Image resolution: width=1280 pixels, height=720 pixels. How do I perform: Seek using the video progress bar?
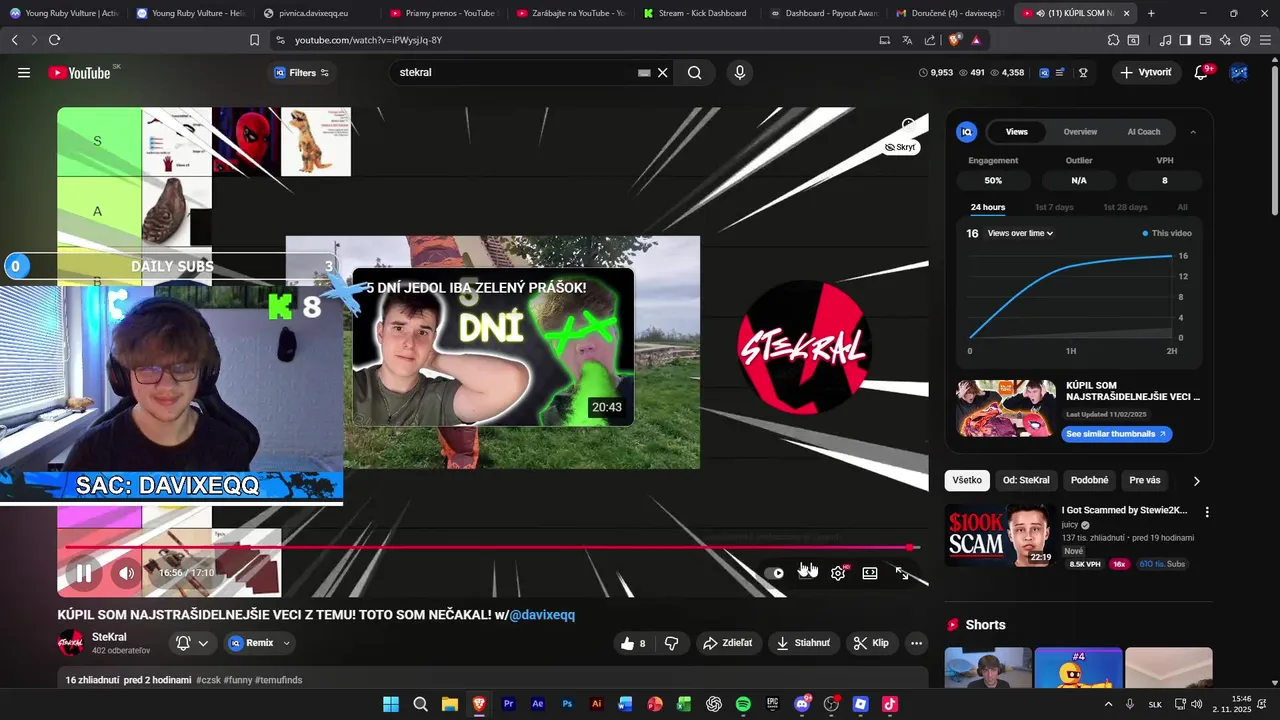point(492,547)
